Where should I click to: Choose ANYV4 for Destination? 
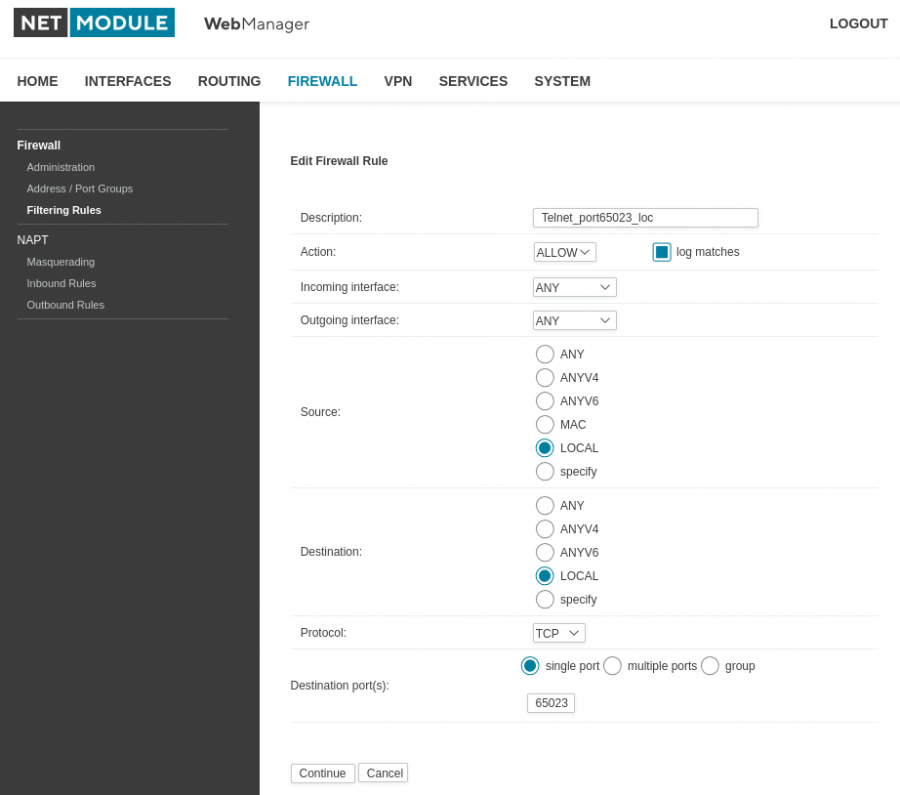(x=544, y=529)
